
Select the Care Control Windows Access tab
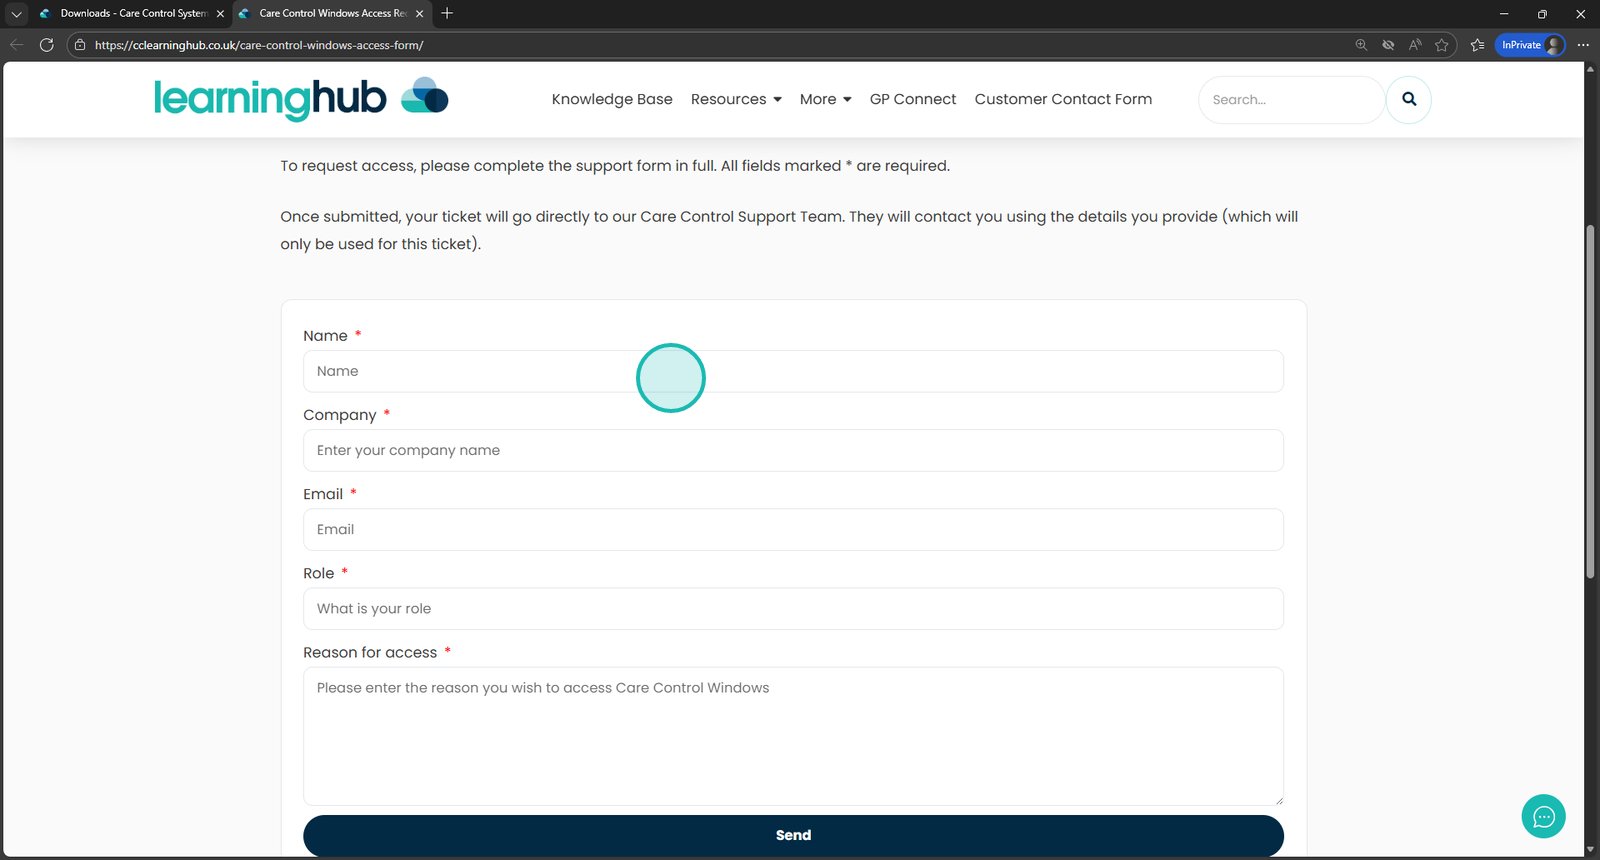click(332, 14)
